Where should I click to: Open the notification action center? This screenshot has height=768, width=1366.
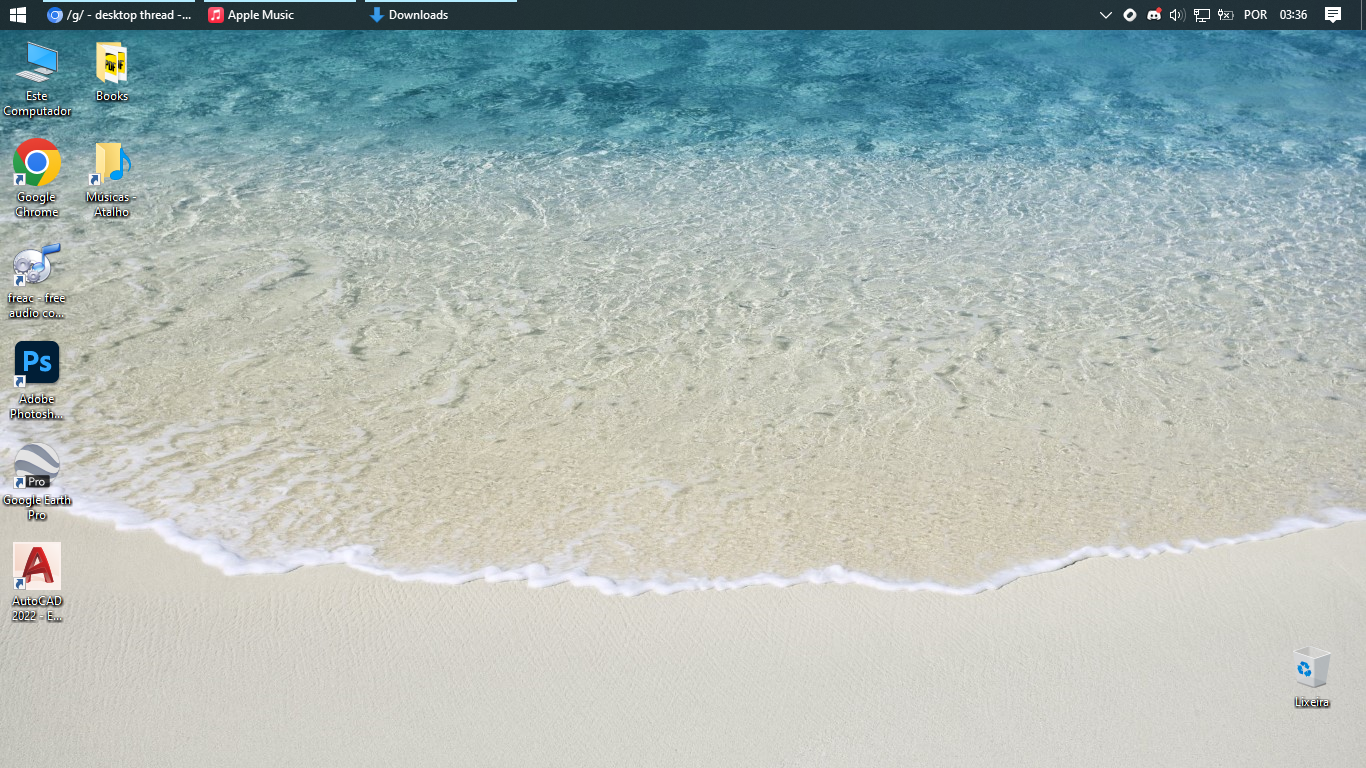click(x=1333, y=15)
